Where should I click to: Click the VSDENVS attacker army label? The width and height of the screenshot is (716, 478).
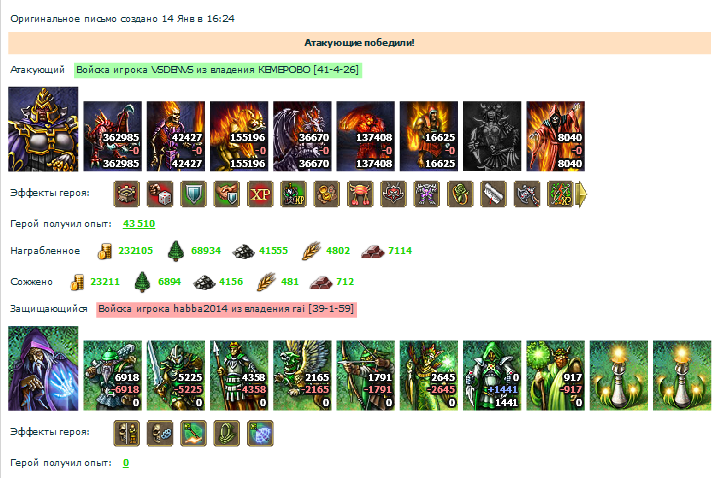pyautogui.click(x=218, y=70)
